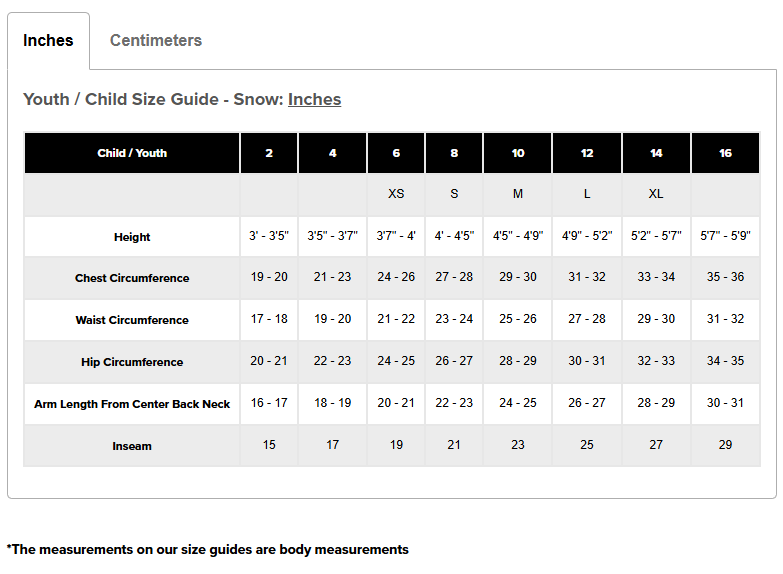Click the XL size label cell

coord(656,194)
